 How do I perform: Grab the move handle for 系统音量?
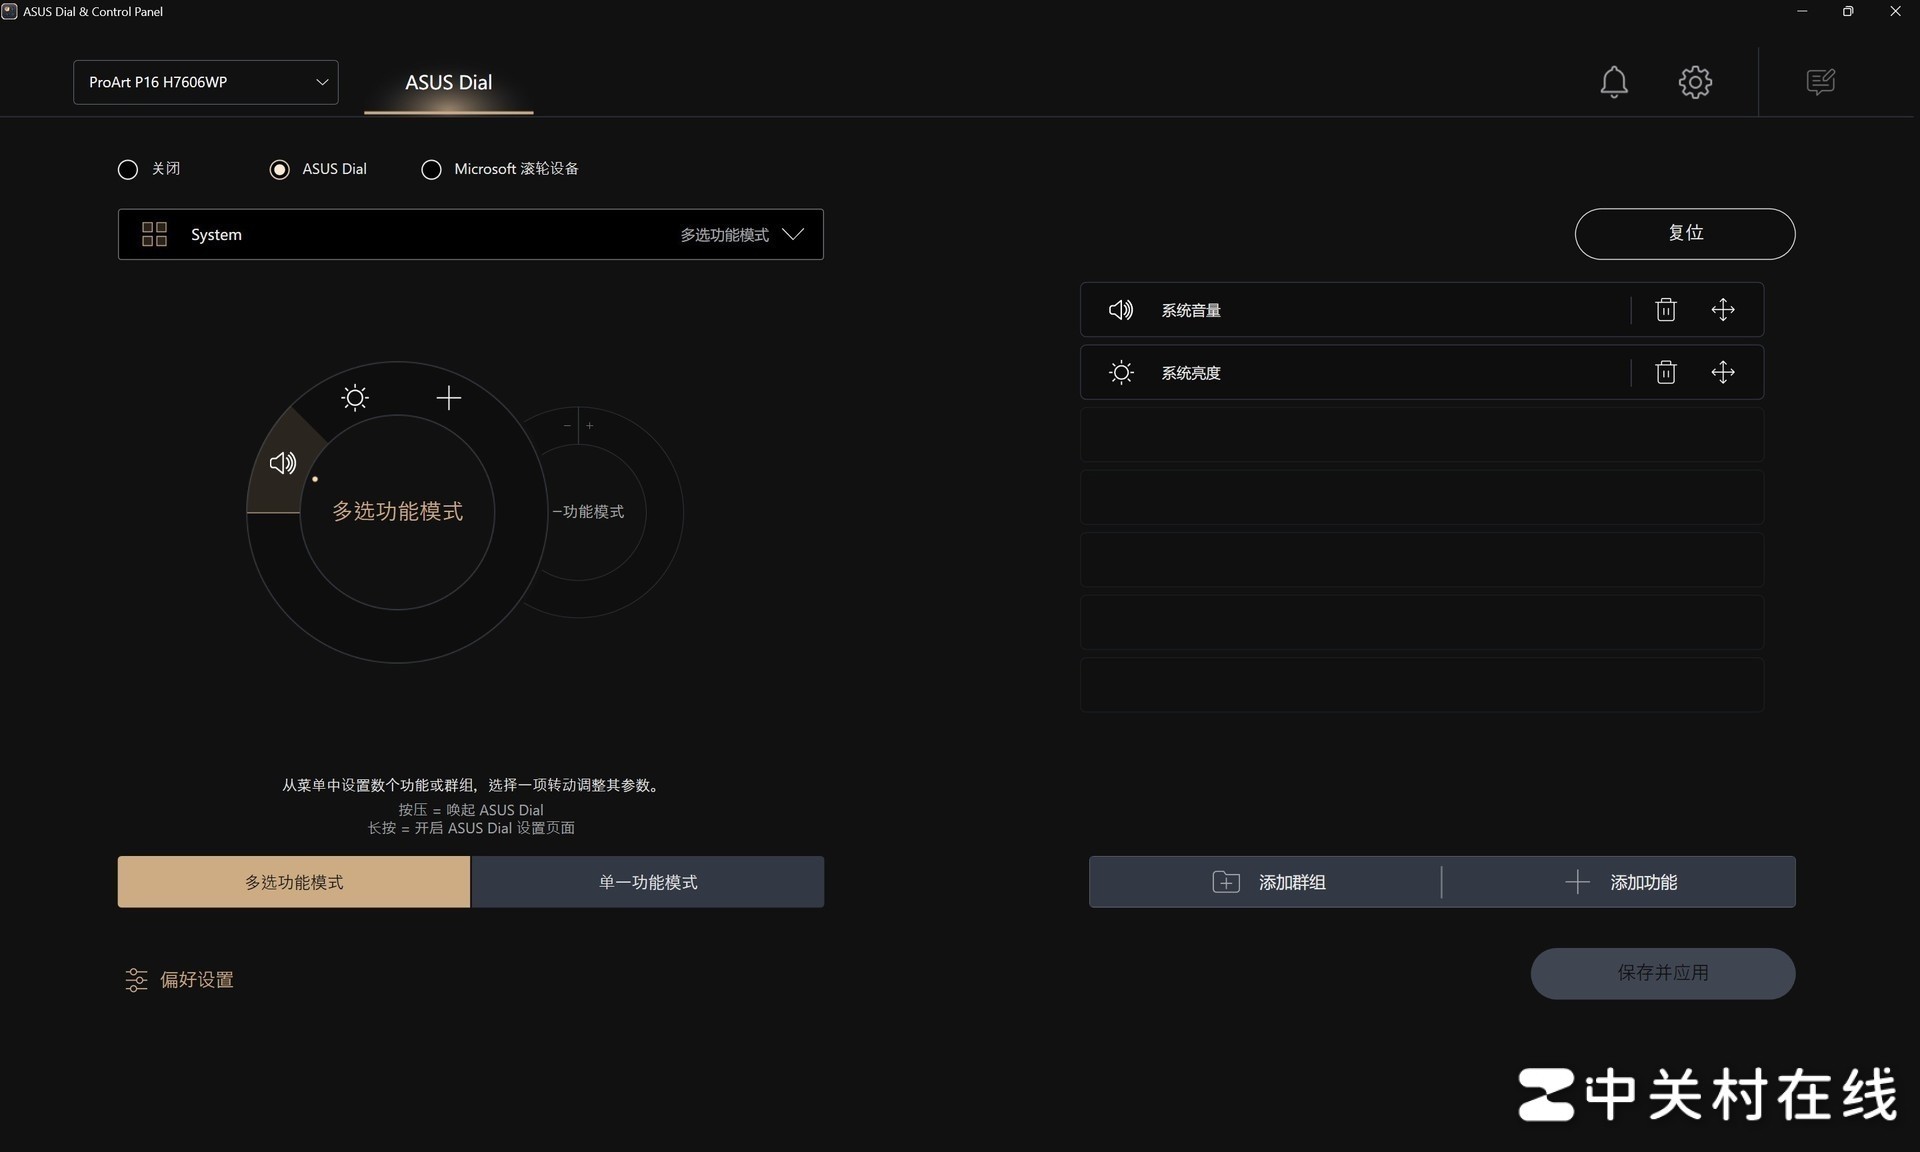pos(1722,310)
